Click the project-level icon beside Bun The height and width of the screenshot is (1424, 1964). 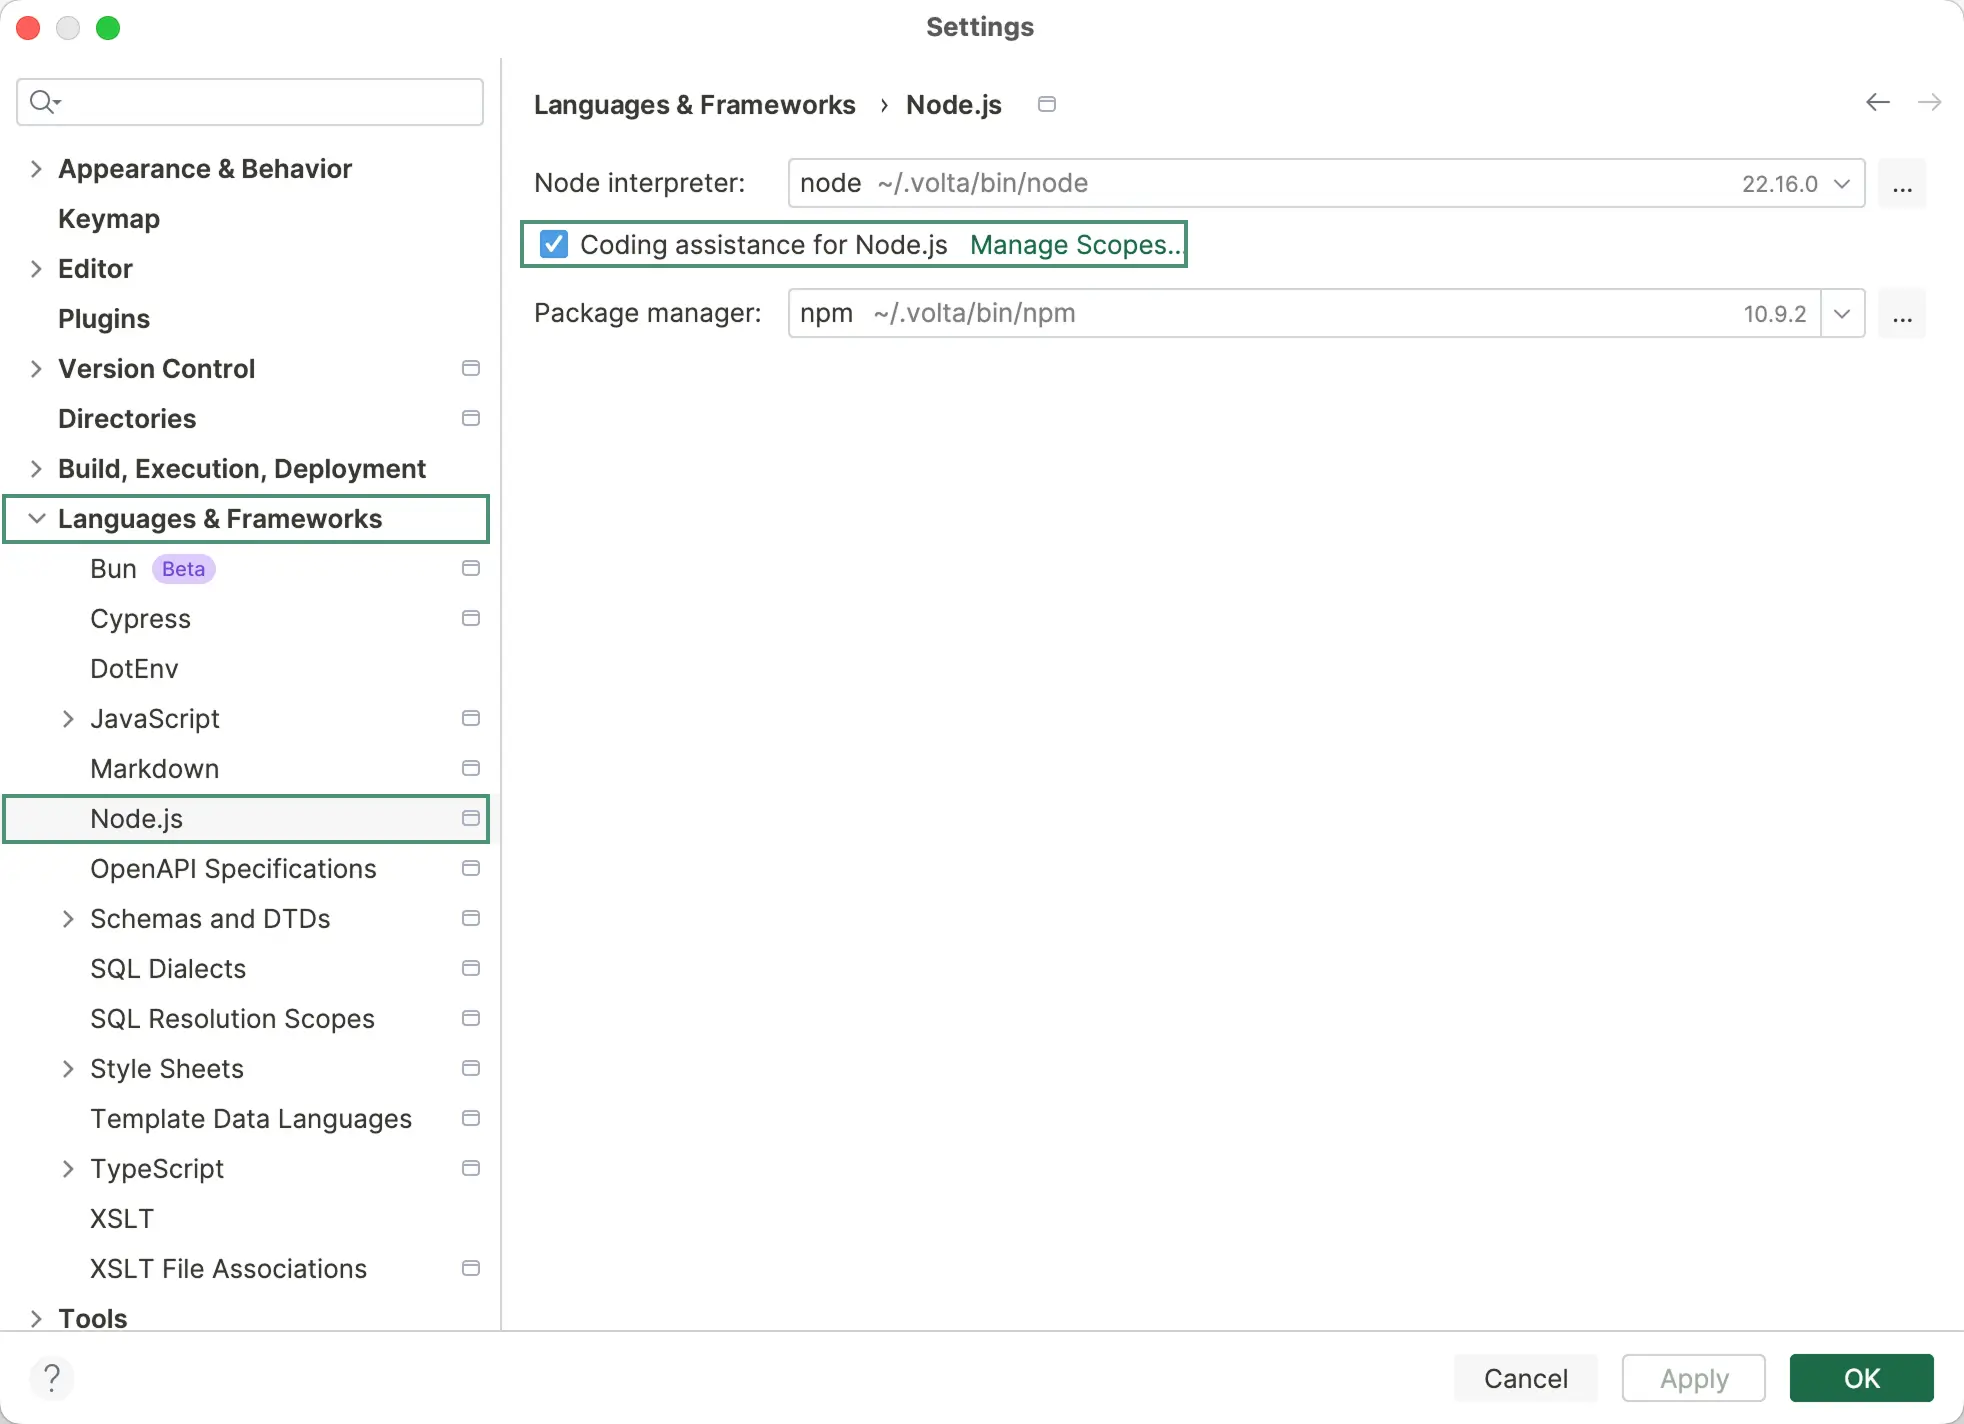click(471, 568)
